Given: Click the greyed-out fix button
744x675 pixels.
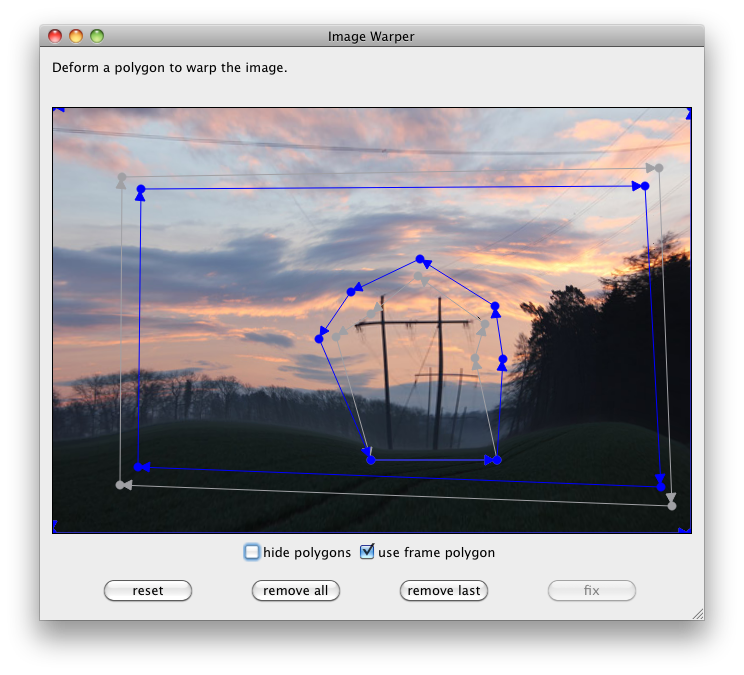Looking at the screenshot, I should pos(592,591).
